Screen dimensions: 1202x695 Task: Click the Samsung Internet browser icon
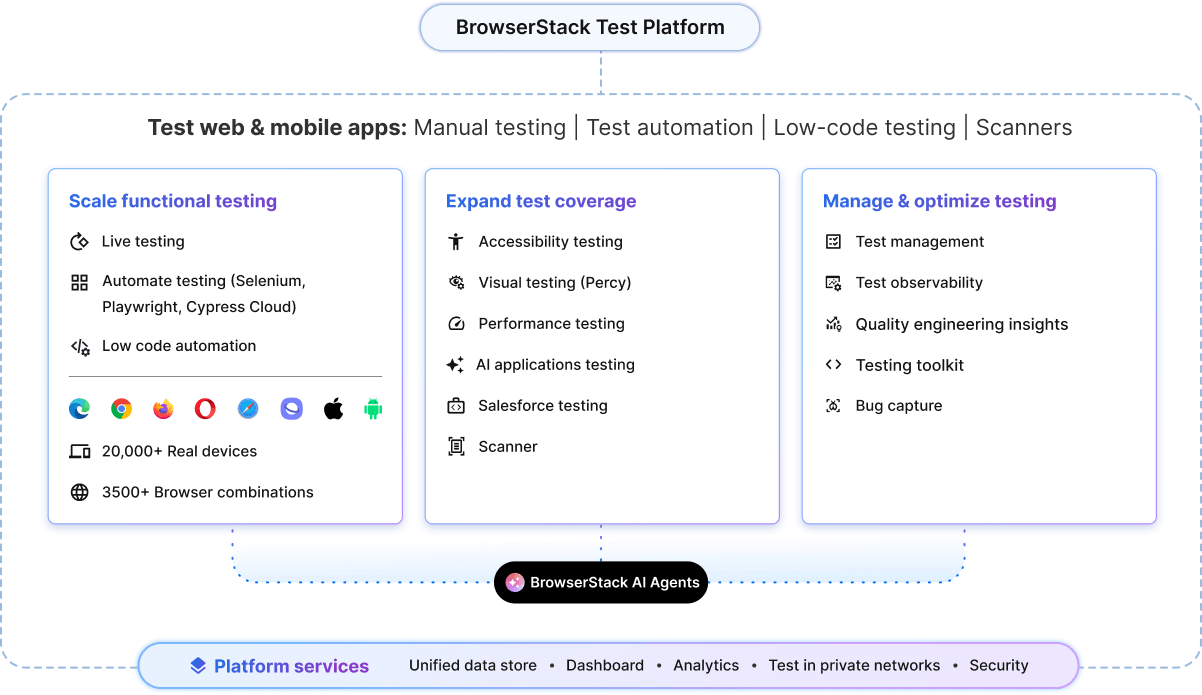pos(291,409)
